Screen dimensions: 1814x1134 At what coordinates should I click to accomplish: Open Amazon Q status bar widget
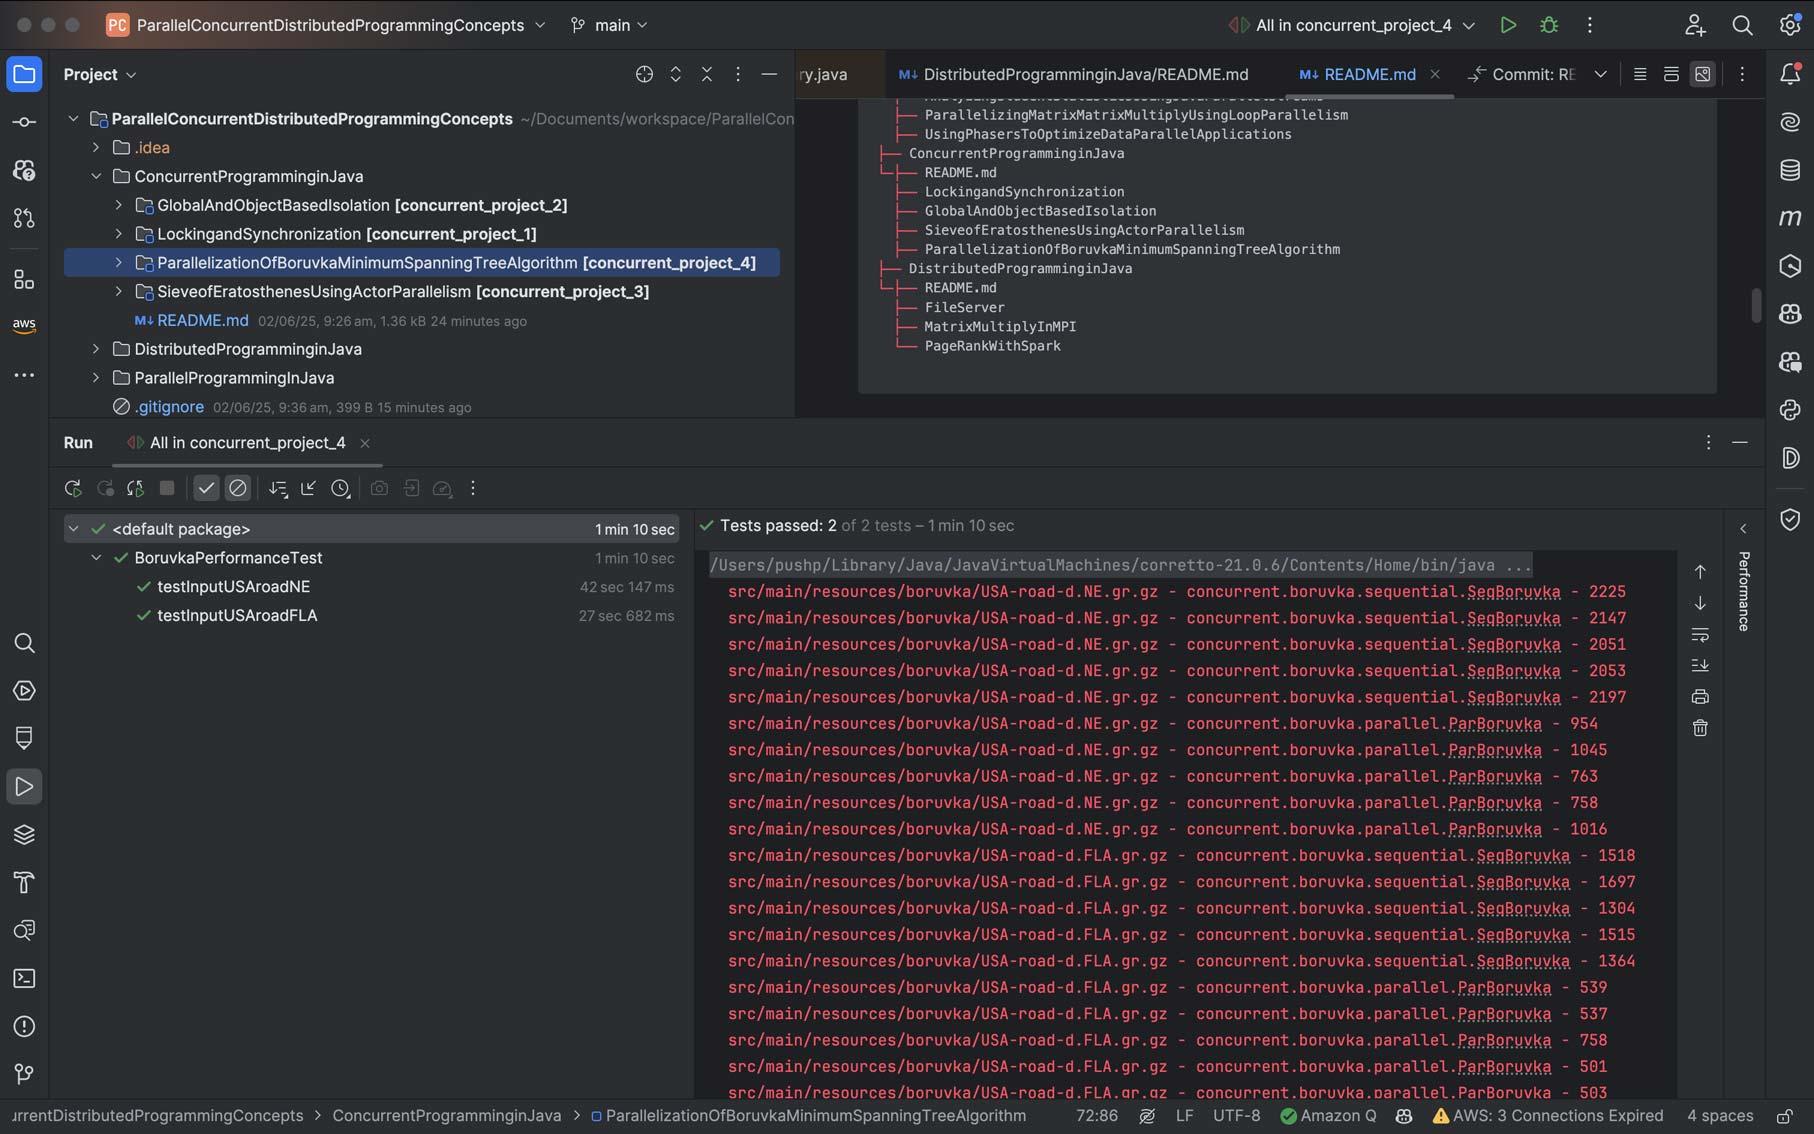1328,1116
